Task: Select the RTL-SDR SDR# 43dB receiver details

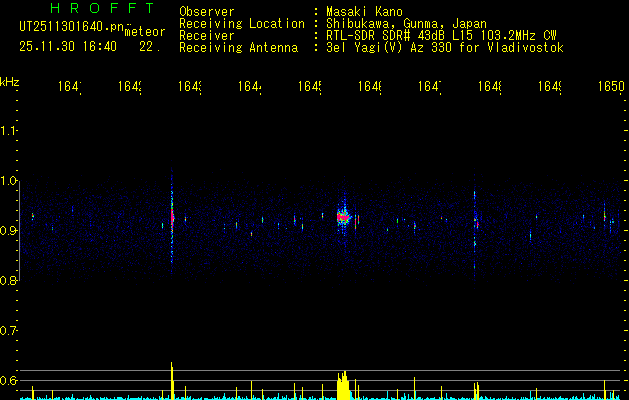Action: pos(441,36)
